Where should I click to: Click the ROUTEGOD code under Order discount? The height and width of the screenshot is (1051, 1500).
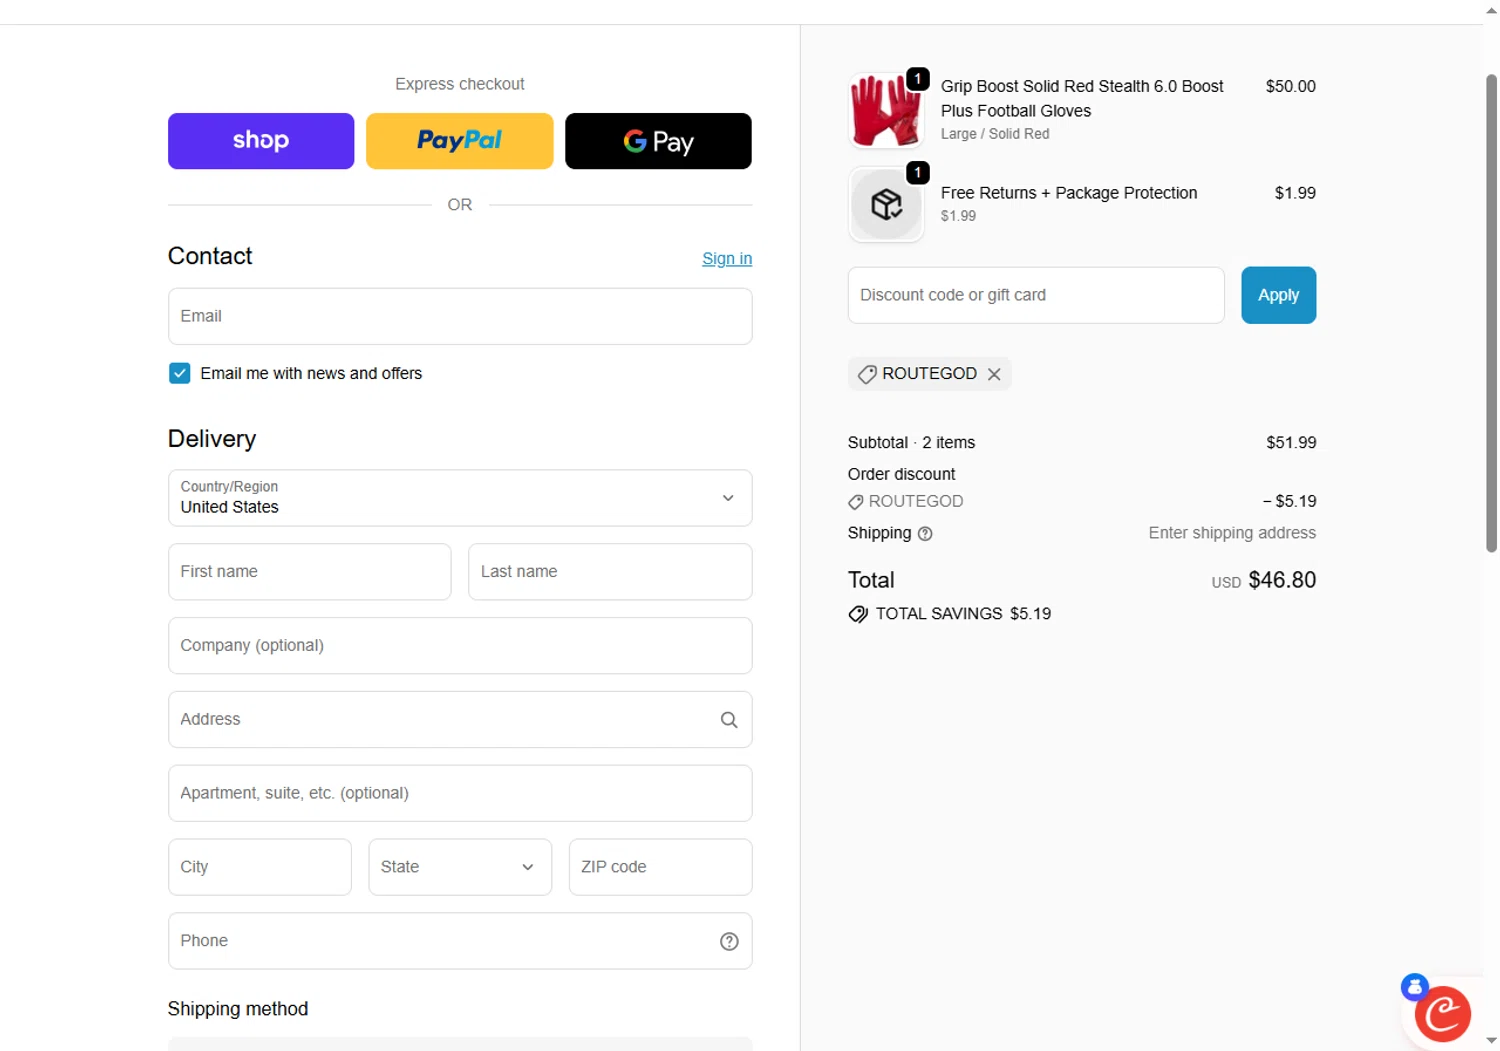[916, 501]
